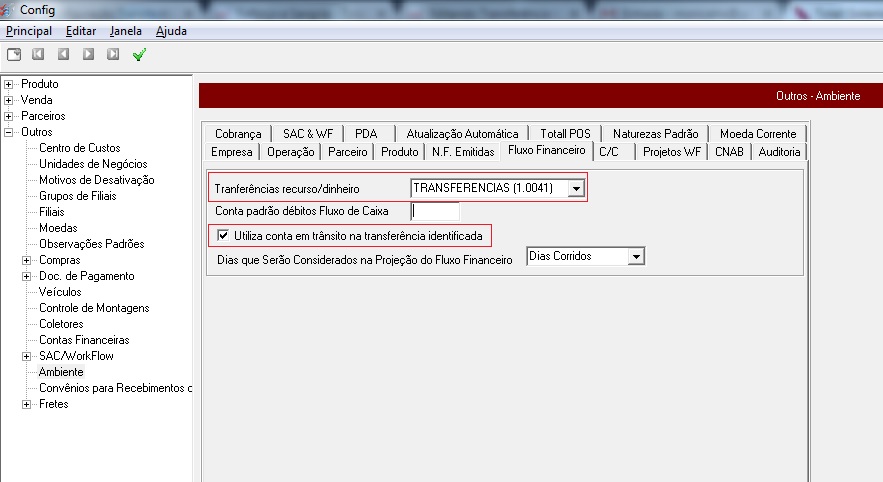Open the Auditoria tab

click(x=779, y=151)
